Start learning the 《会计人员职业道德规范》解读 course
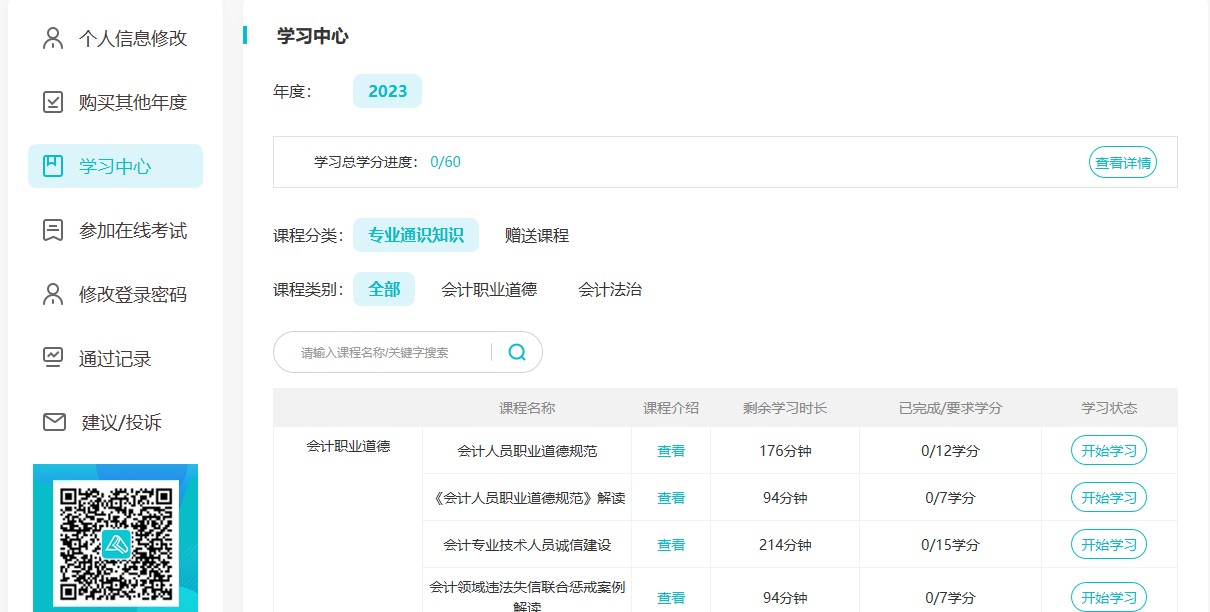The width and height of the screenshot is (1210, 612). click(x=1108, y=498)
